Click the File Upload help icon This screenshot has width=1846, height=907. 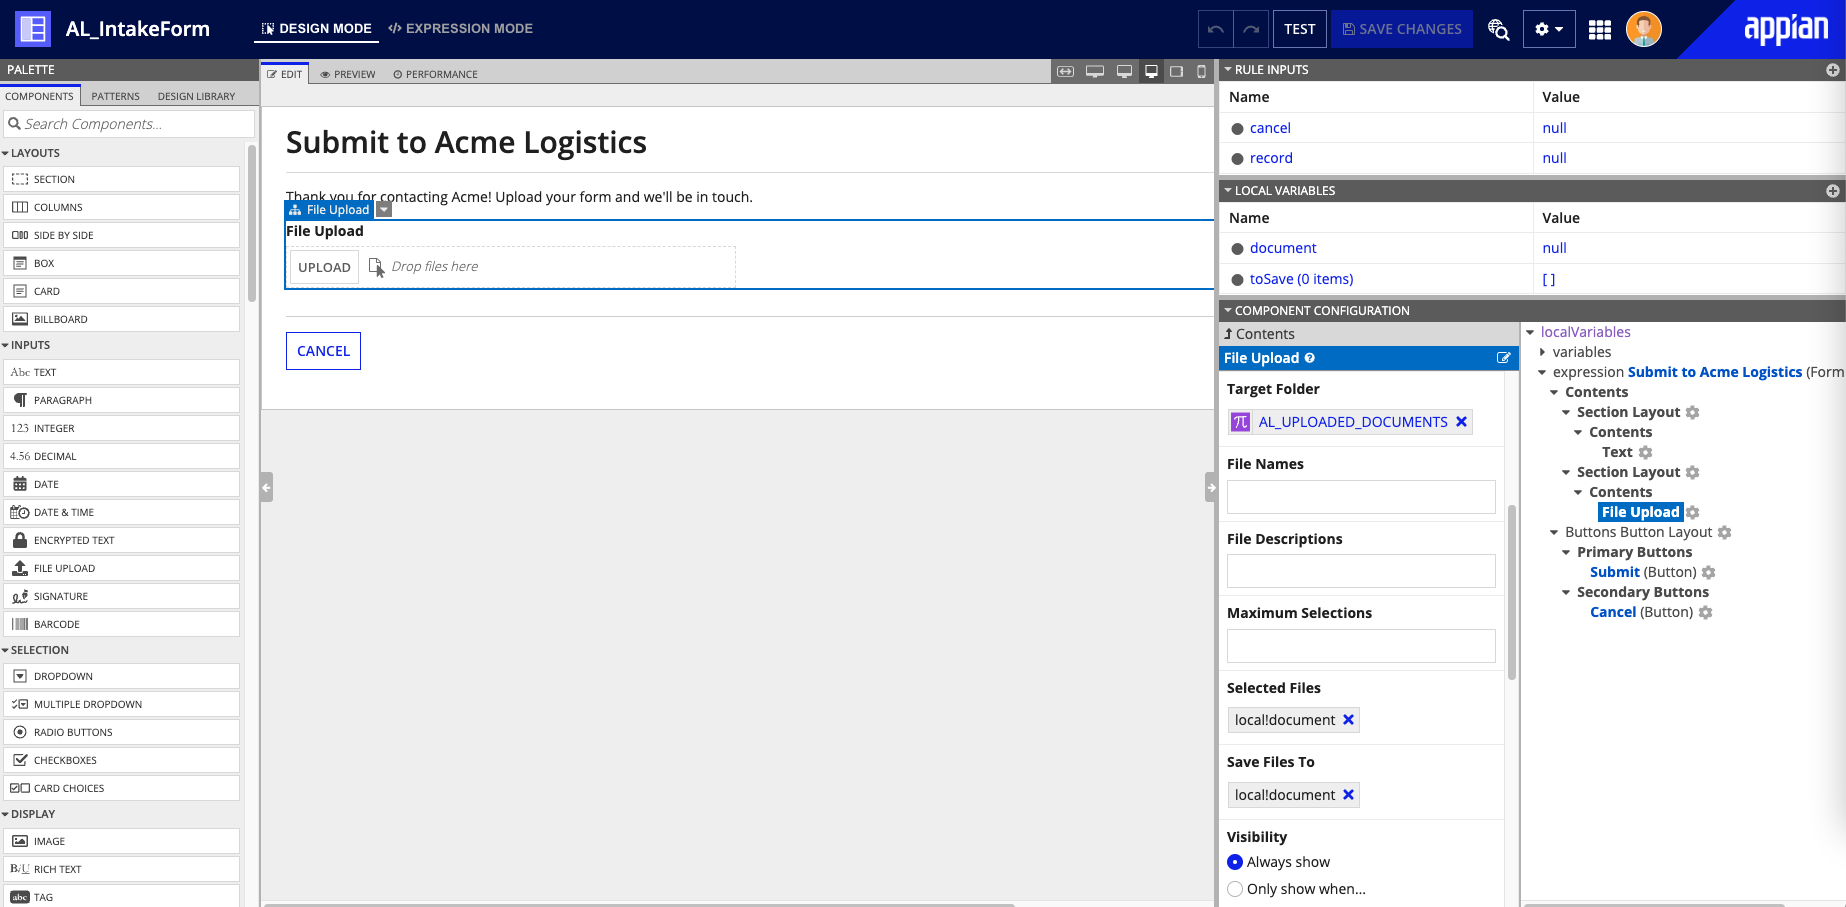coord(1310,358)
